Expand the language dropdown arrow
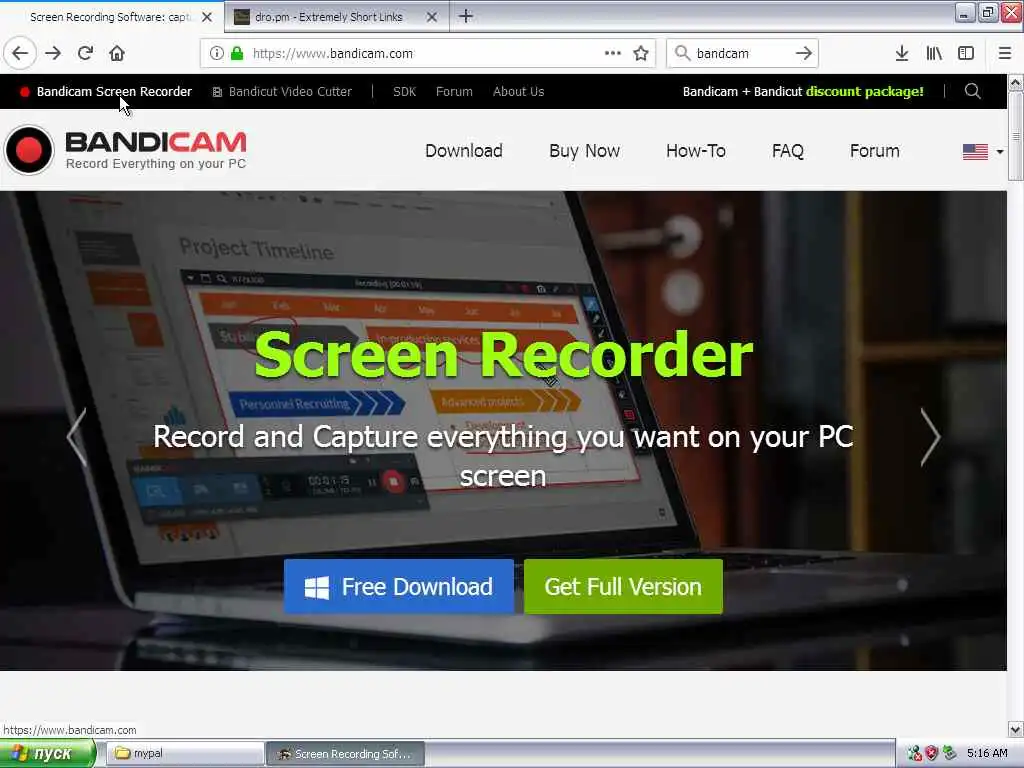The image size is (1024, 768). click(999, 152)
